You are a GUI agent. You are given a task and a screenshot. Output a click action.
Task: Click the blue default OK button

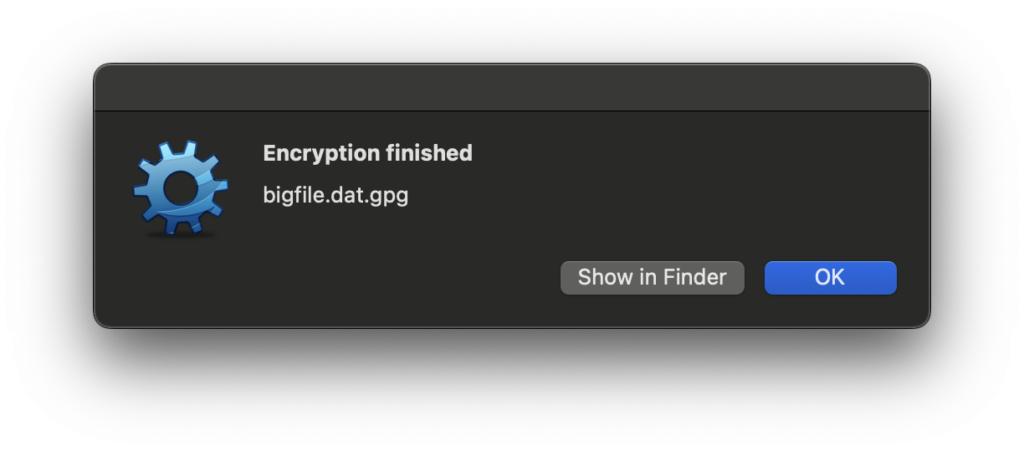click(x=830, y=278)
